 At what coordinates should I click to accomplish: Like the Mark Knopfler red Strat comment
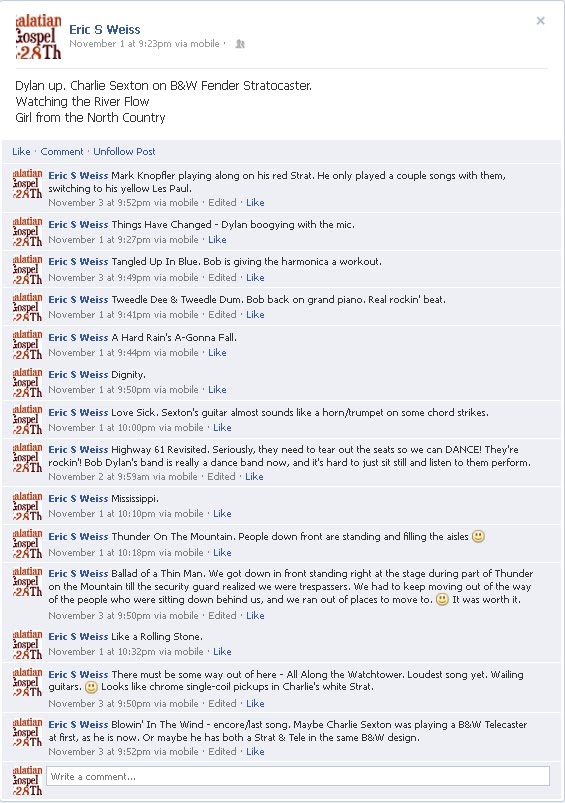click(255, 202)
